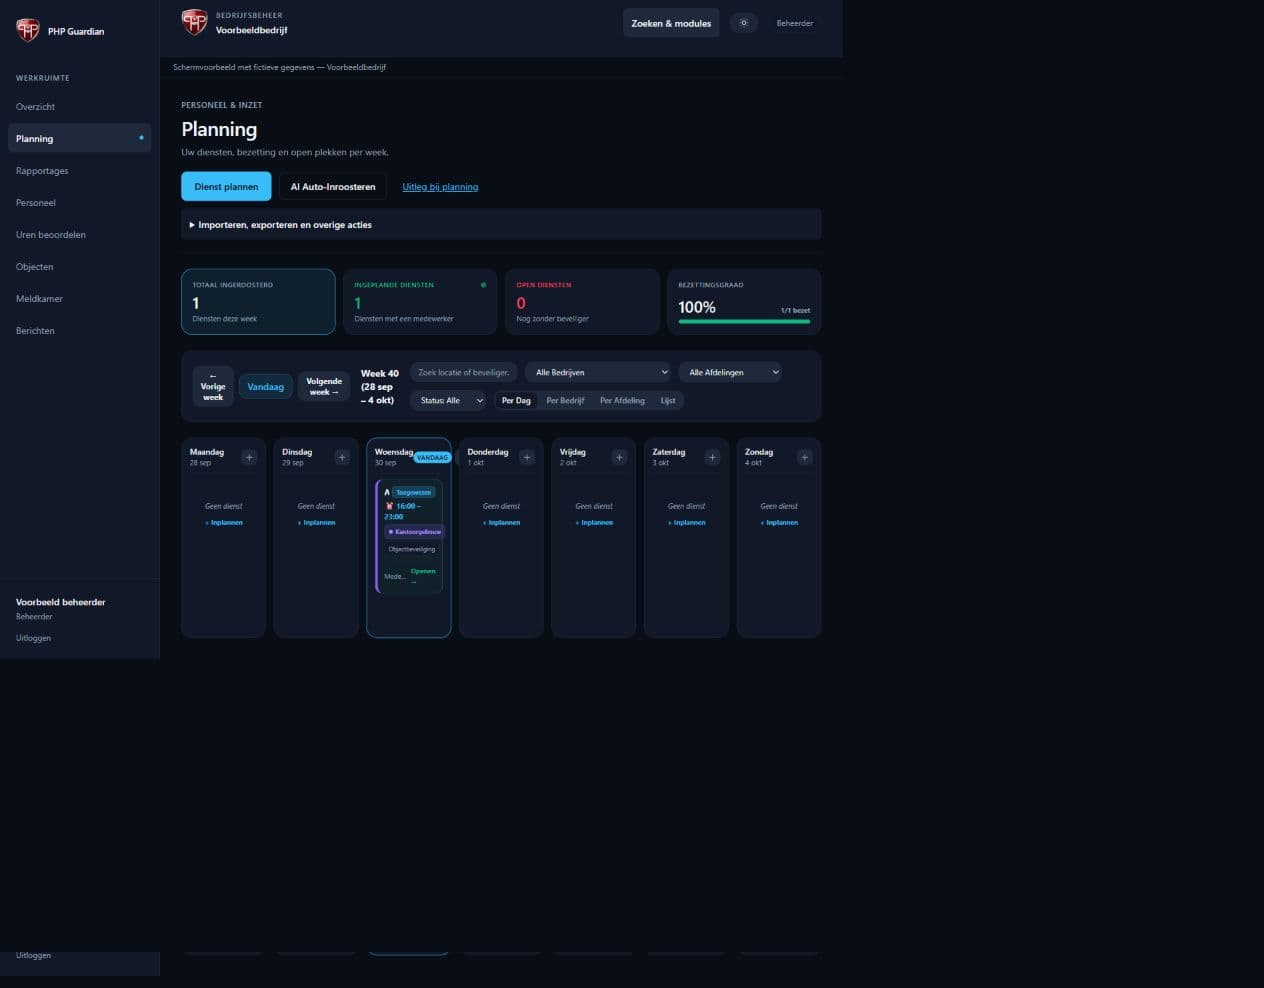Expand Importeren, exporteren en overige acties
The width and height of the screenshot is (1264, 988).
(x=501, y=225)
